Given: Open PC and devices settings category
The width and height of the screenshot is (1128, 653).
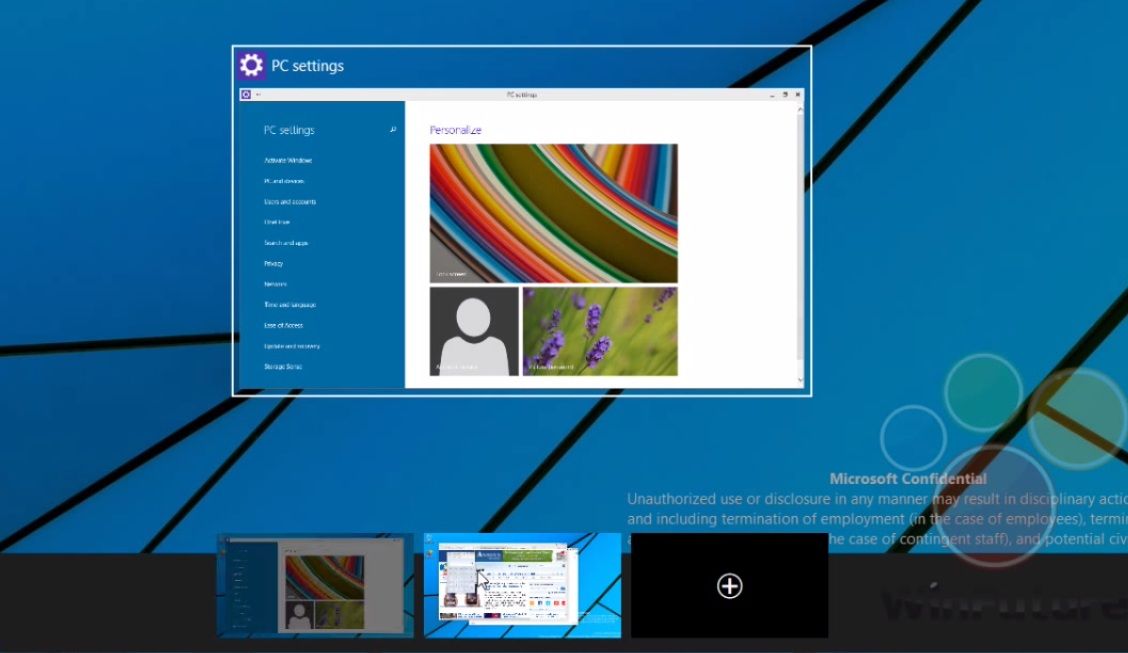Looking at the screenshot, I should click(x=284, y=181).
